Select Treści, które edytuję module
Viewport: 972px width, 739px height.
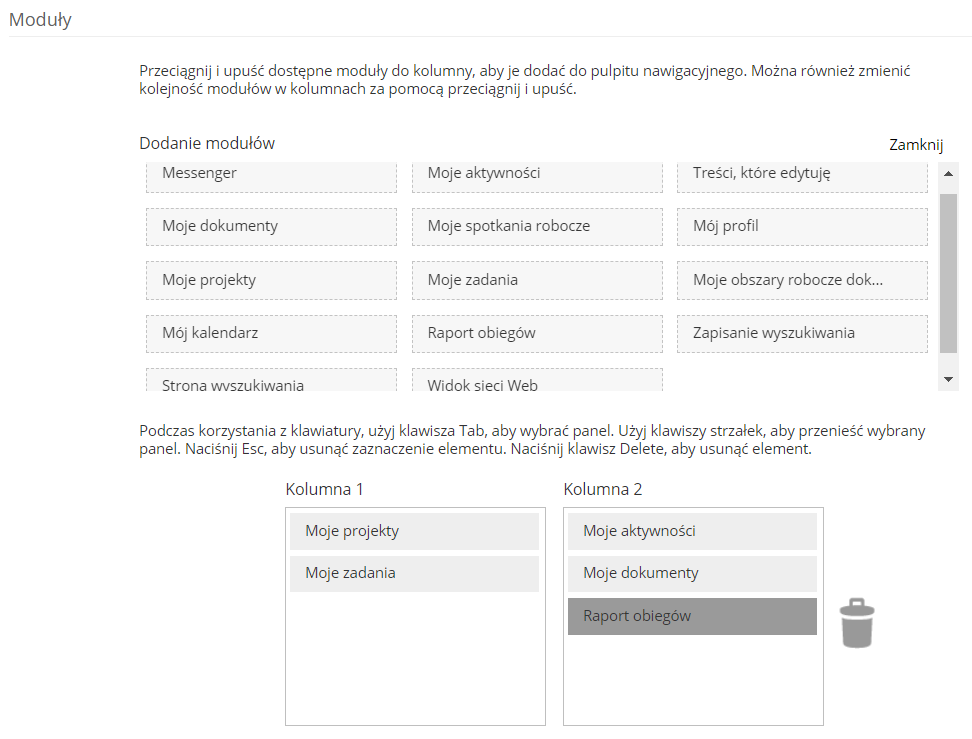click(802, 174)
